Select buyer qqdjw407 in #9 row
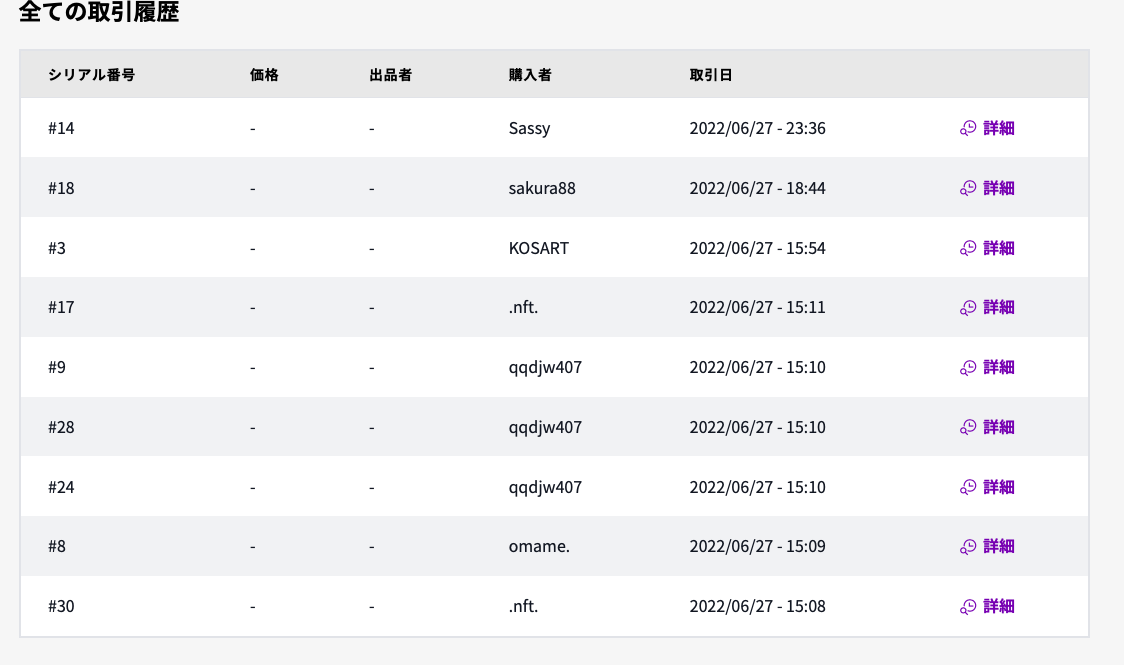Viewport: 1124px width, 665px height. click(x=545, y=368)
